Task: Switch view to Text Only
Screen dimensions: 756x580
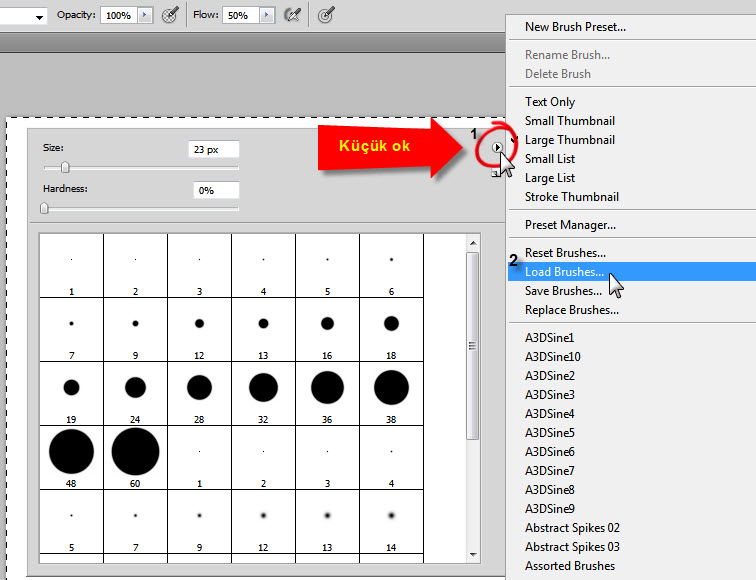Action: (x=550, y=102)
